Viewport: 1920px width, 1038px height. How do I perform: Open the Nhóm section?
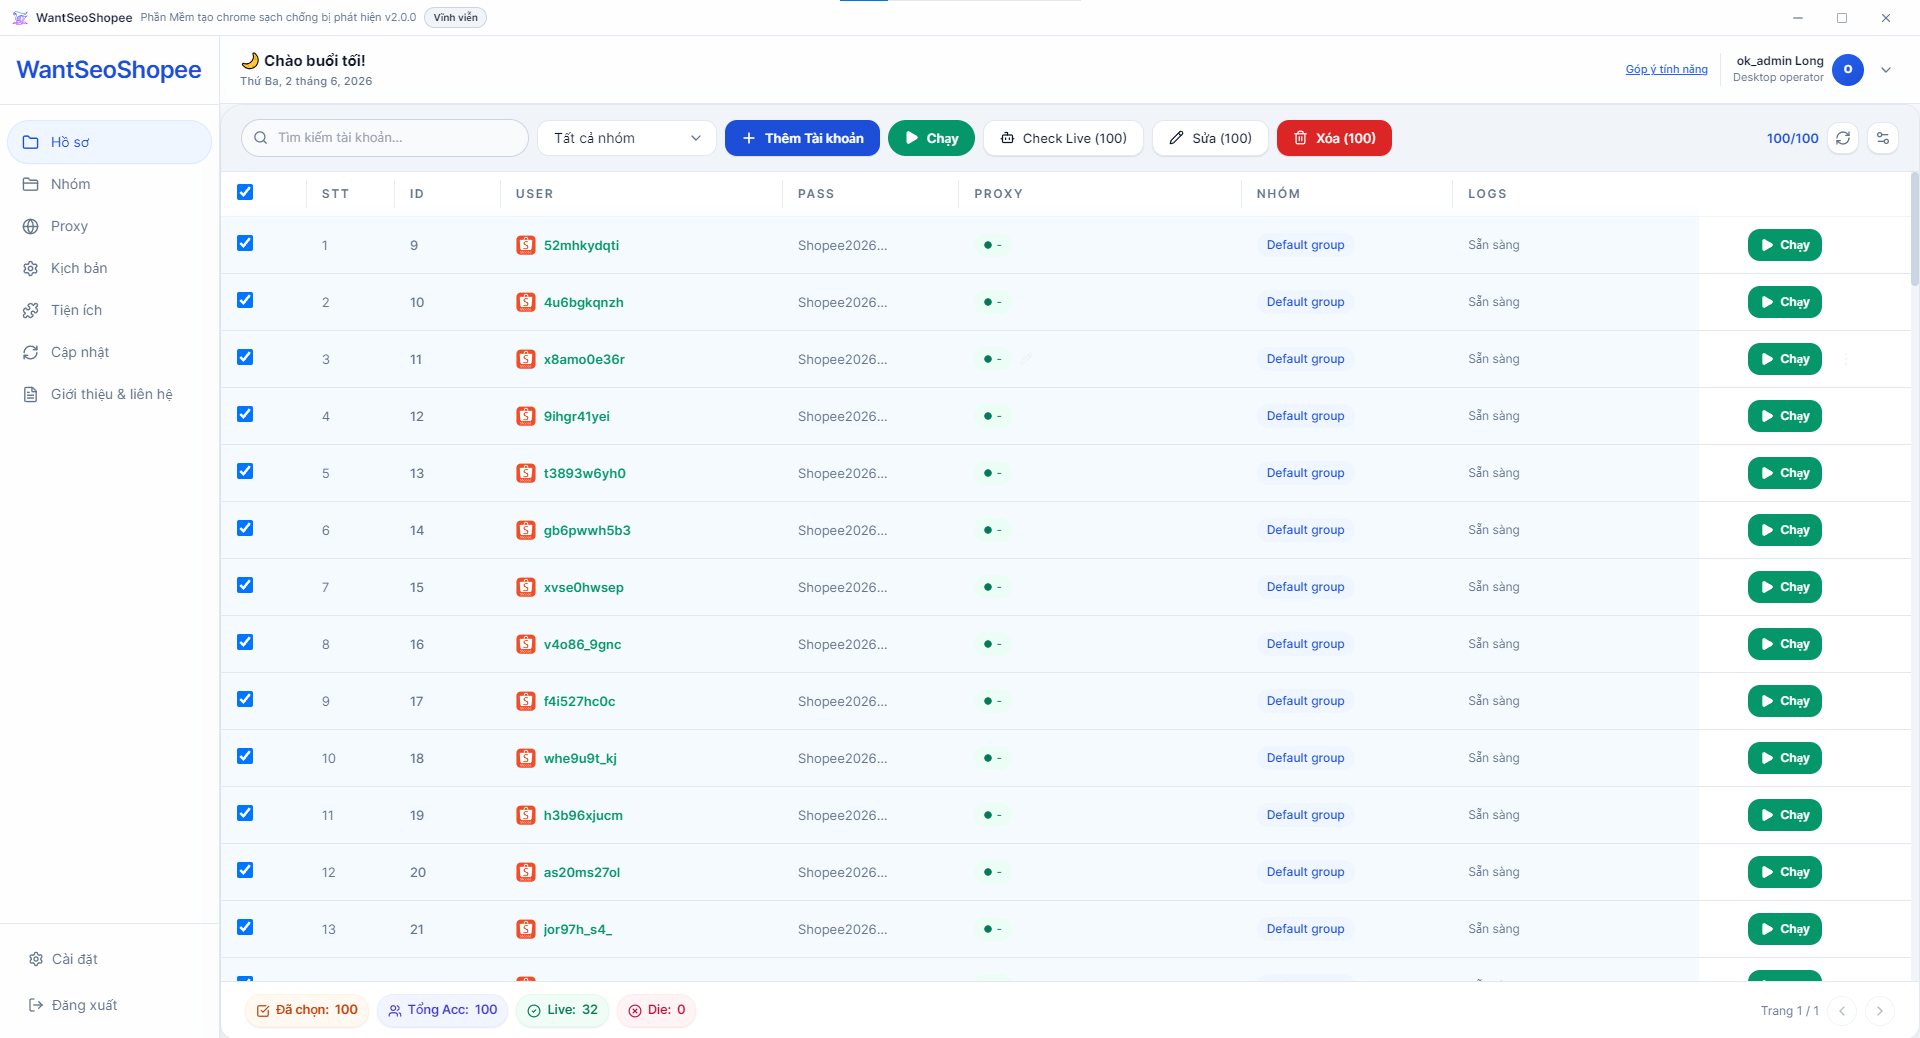coord(110,184)
